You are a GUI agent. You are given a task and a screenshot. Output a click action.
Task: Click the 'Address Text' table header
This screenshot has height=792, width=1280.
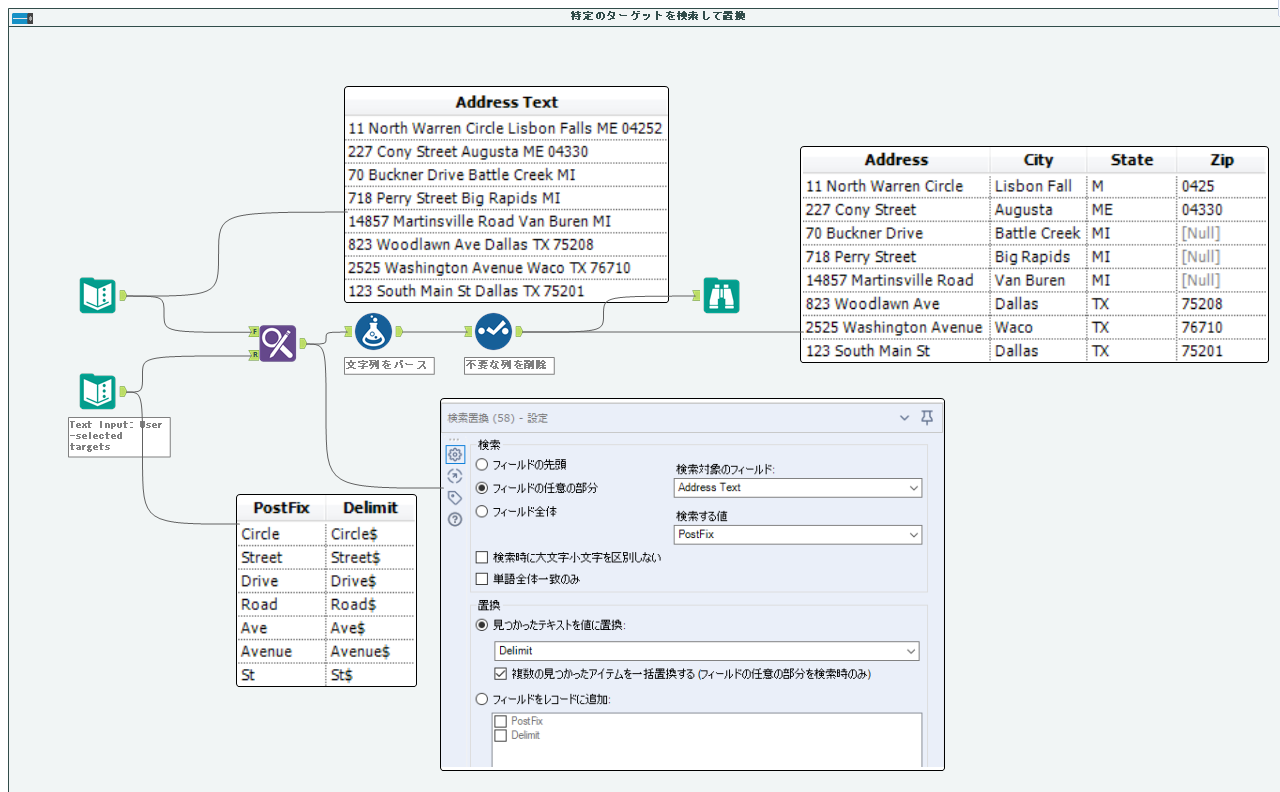[x=506, y=102]
